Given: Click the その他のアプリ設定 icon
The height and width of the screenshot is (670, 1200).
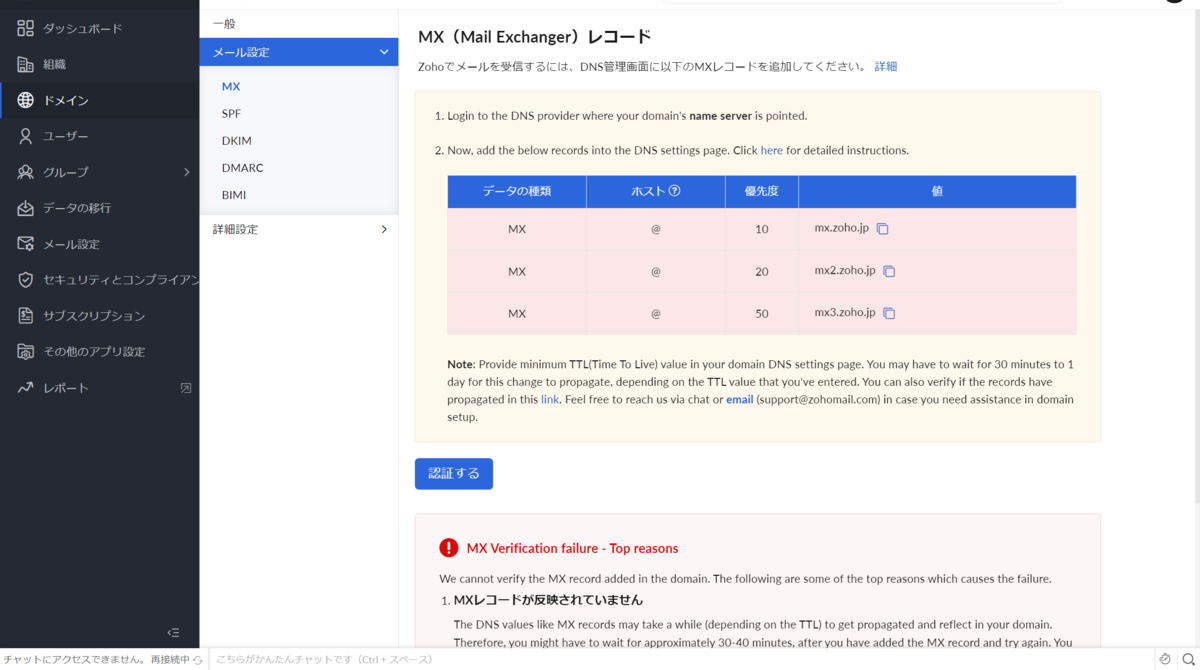Looking at the screenshot, I should (26, 352).
